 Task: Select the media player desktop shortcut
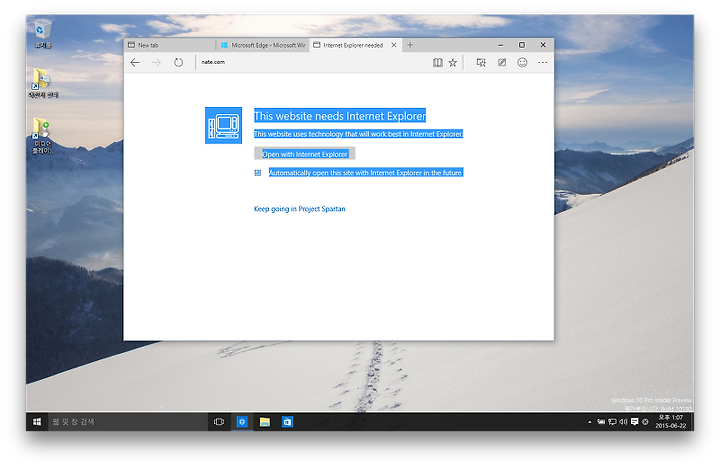[x=42, y=136]
